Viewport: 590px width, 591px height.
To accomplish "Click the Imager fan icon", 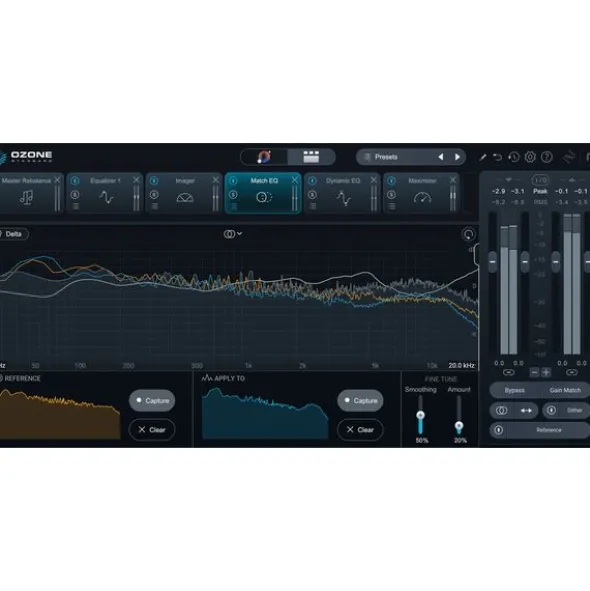I will tap(185, 198).
